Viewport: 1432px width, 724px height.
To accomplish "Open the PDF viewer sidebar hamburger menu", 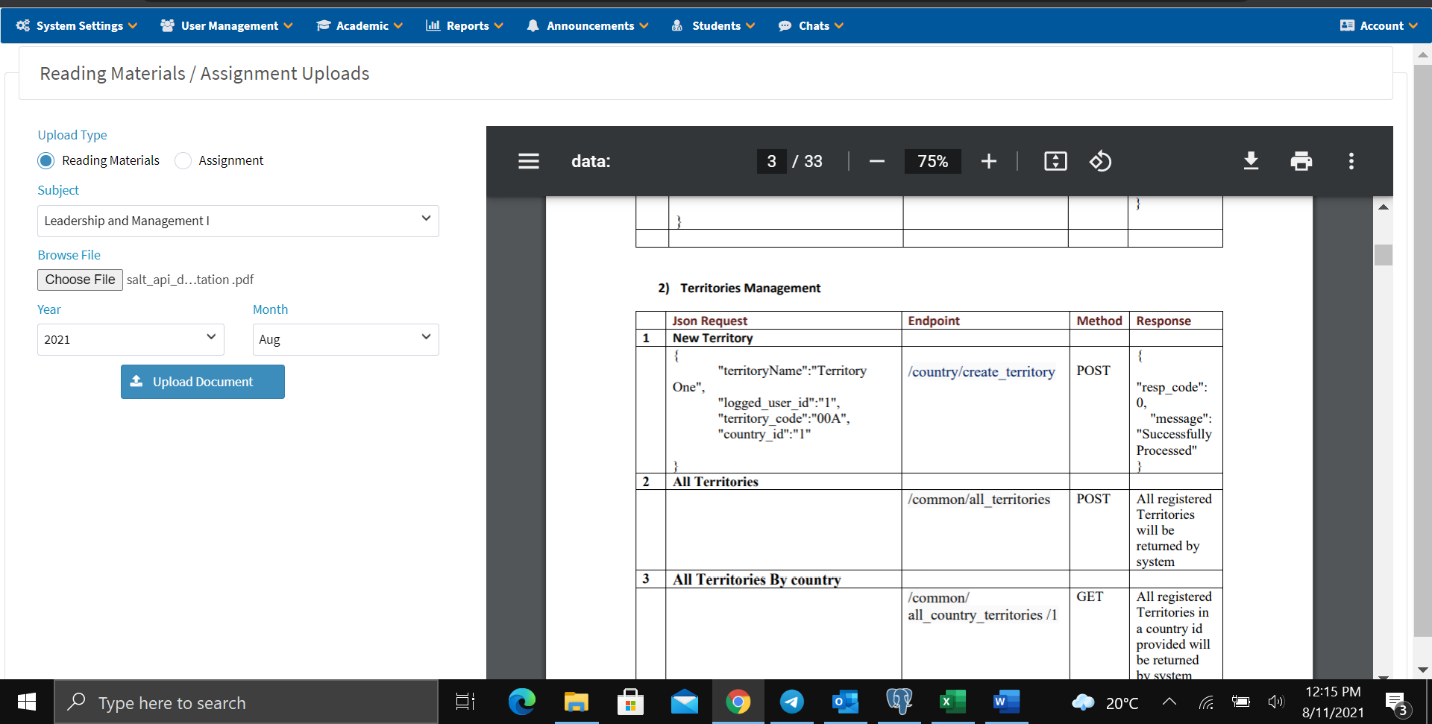I will (x=529, y=161).
